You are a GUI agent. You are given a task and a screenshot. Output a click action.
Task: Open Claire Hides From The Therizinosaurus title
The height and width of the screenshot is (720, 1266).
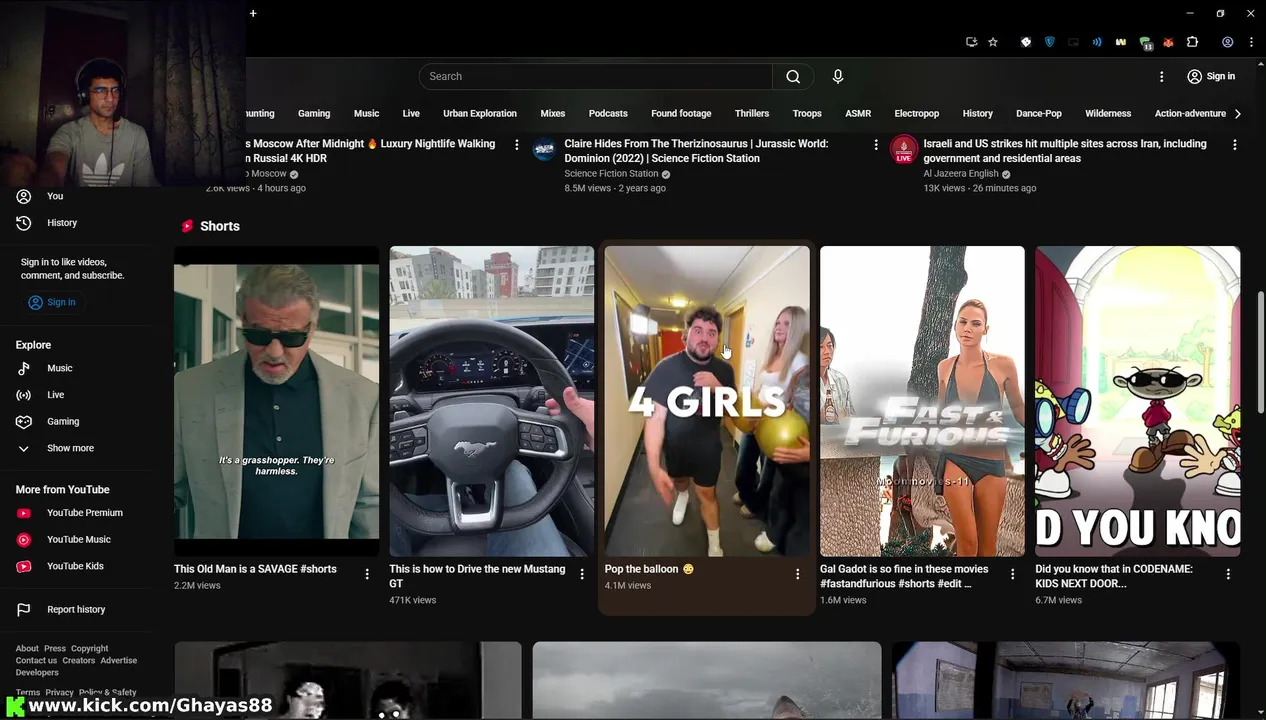(696, 151)
